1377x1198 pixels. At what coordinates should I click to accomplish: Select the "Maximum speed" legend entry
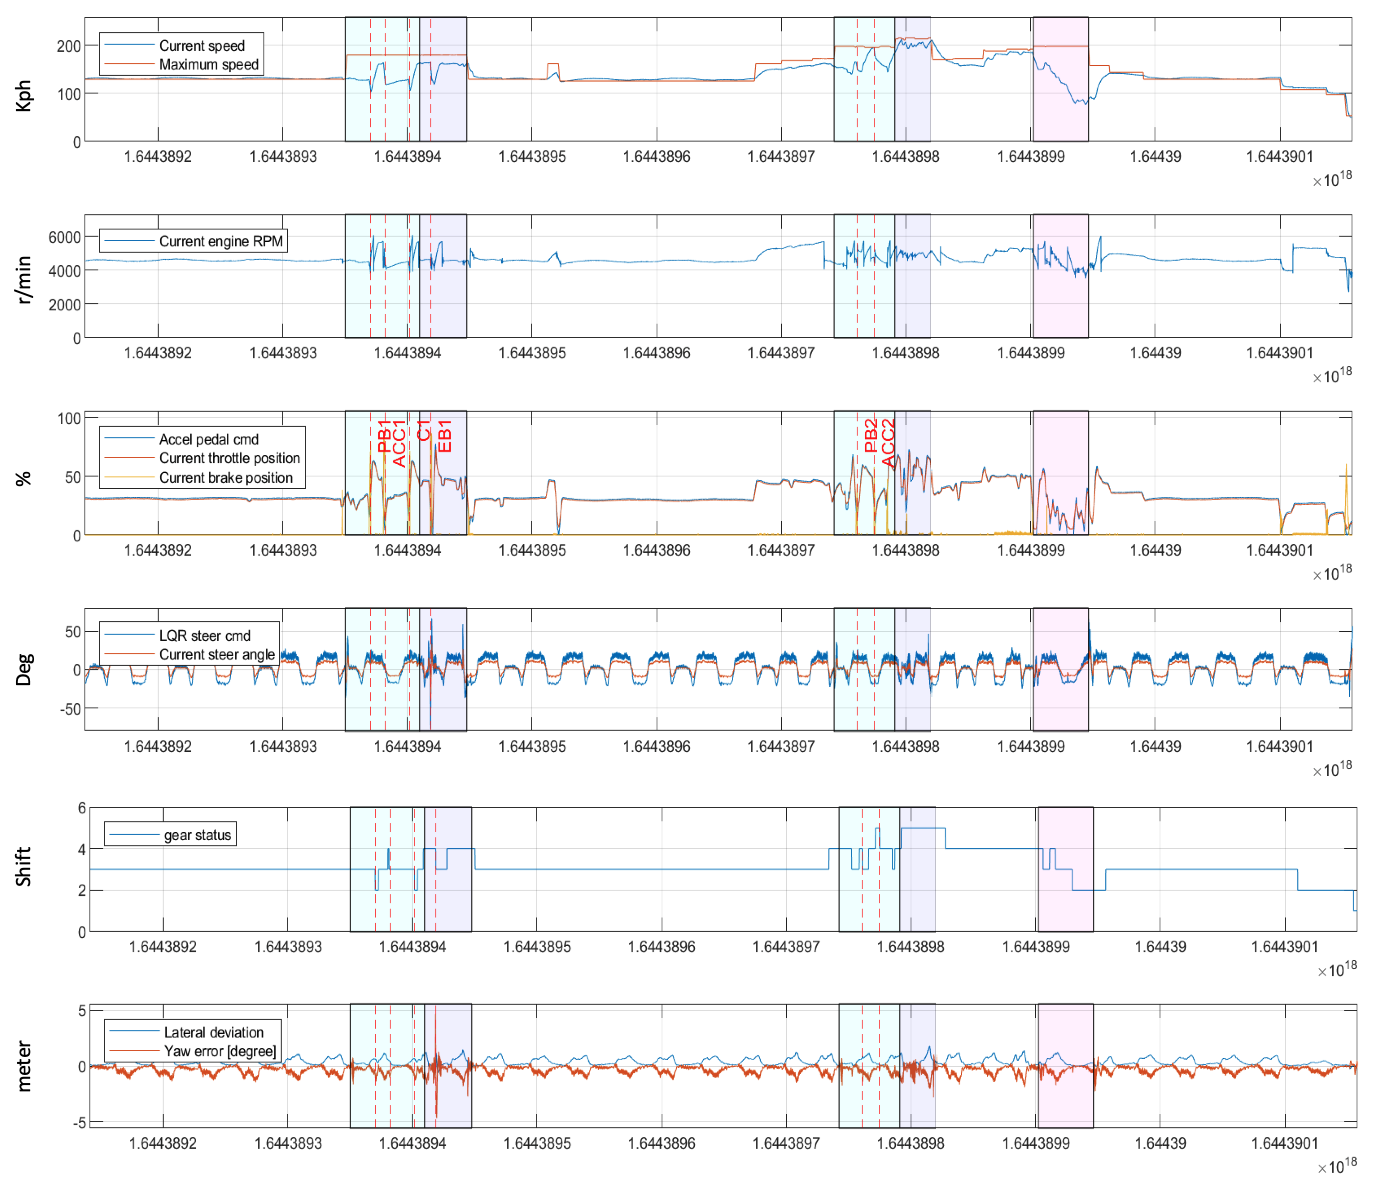click(208, 65)
